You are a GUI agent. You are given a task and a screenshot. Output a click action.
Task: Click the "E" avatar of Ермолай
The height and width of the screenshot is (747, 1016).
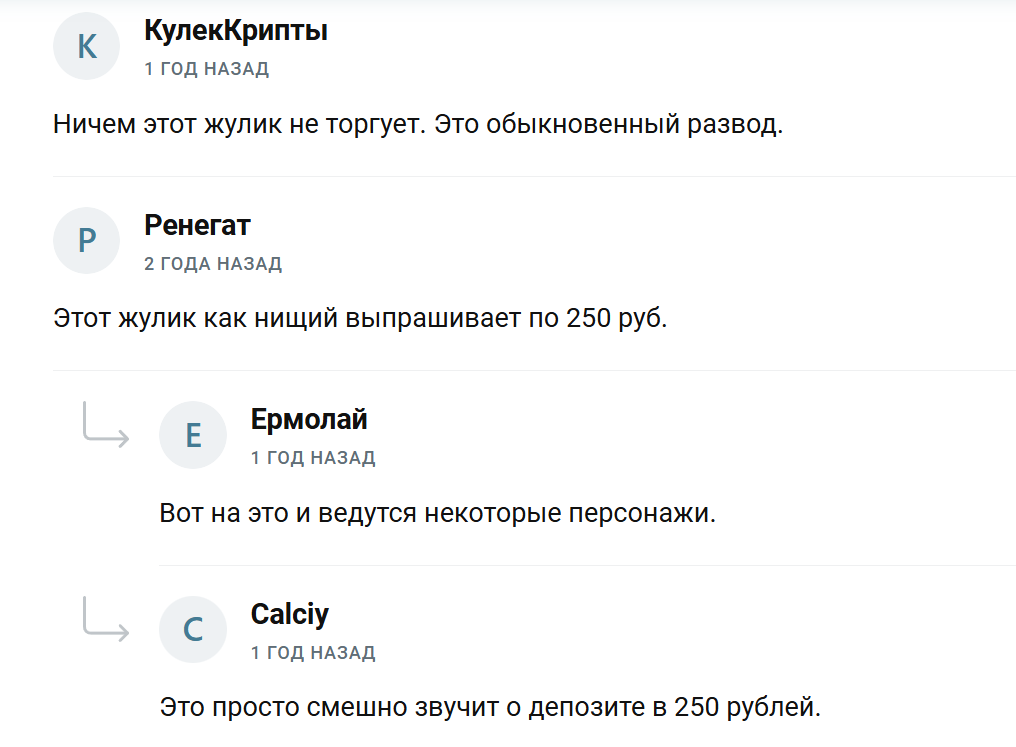coord(193,435)
